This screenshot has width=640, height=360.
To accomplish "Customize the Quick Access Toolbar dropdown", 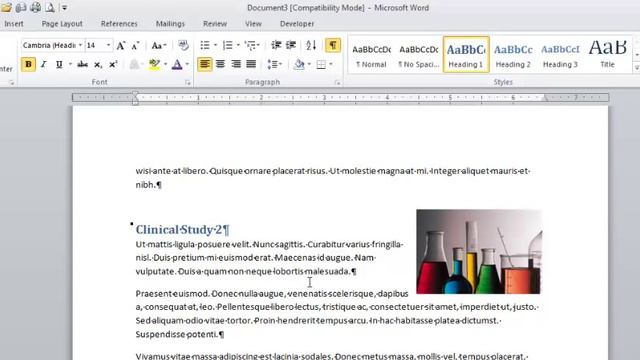I will [x=64, y=7].
